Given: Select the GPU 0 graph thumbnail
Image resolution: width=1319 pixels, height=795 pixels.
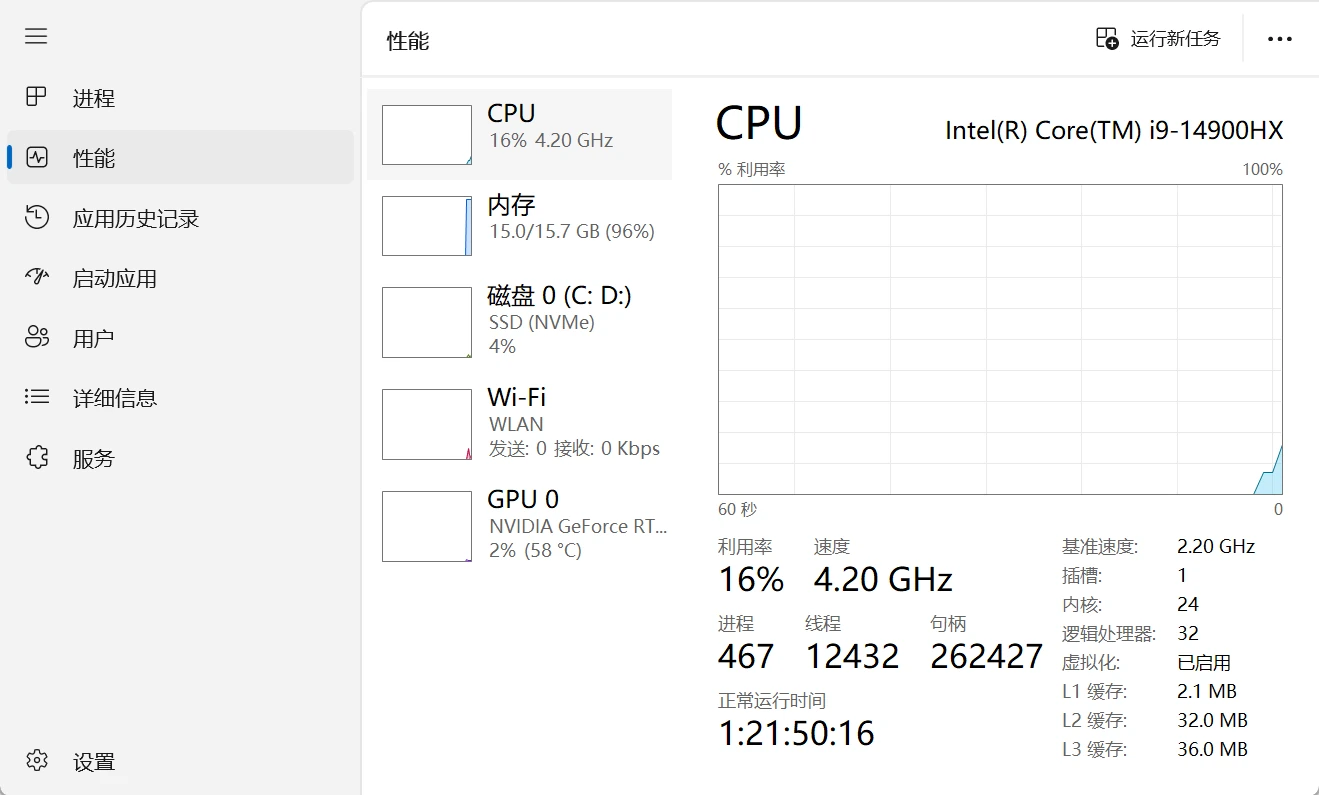Looking at the screenshot, I should coord(427,526).
